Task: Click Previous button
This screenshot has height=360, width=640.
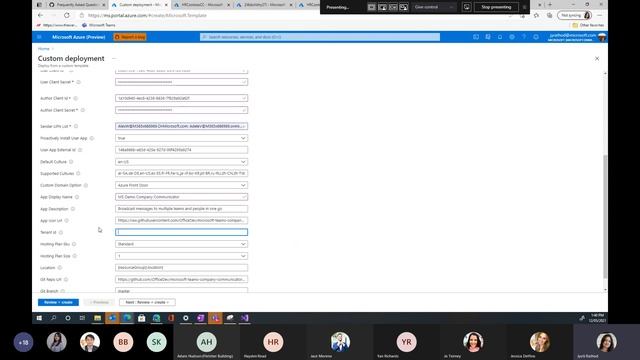Action: 99,302
